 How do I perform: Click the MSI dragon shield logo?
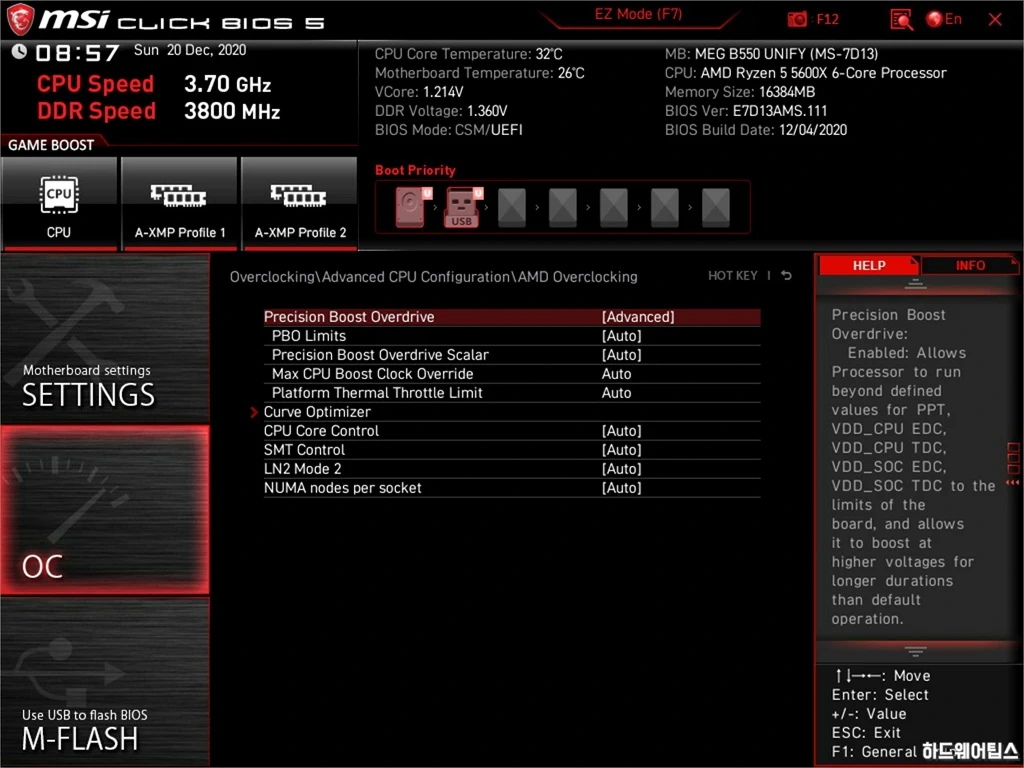point(20,20)
